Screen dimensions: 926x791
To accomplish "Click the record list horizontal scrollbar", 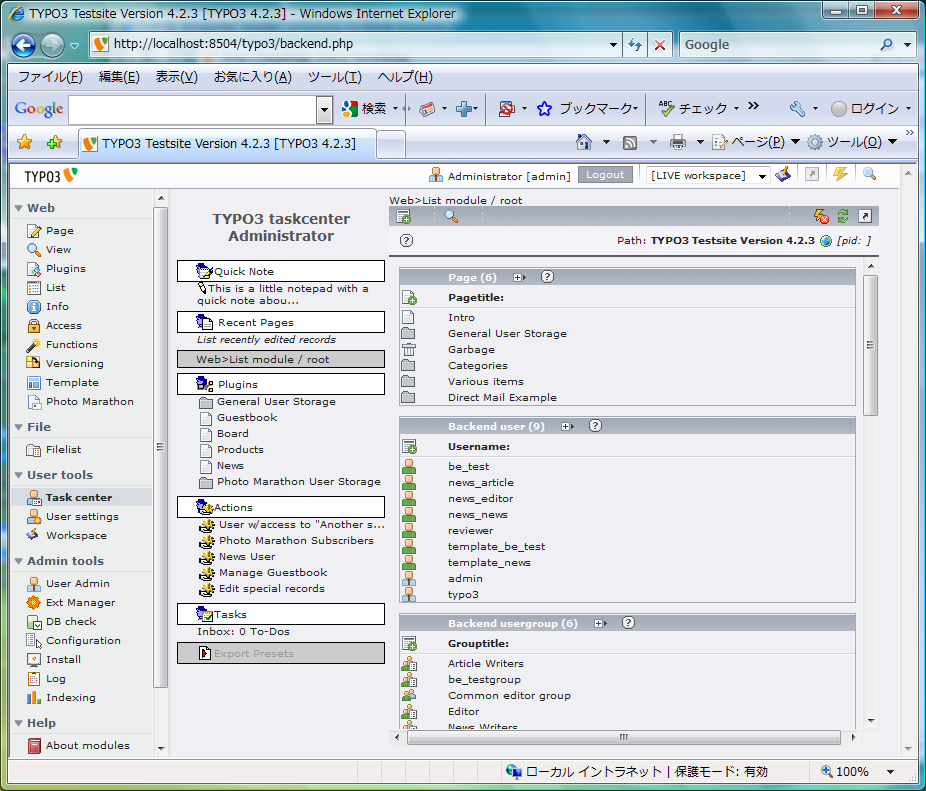I will [x=624, y=737].
